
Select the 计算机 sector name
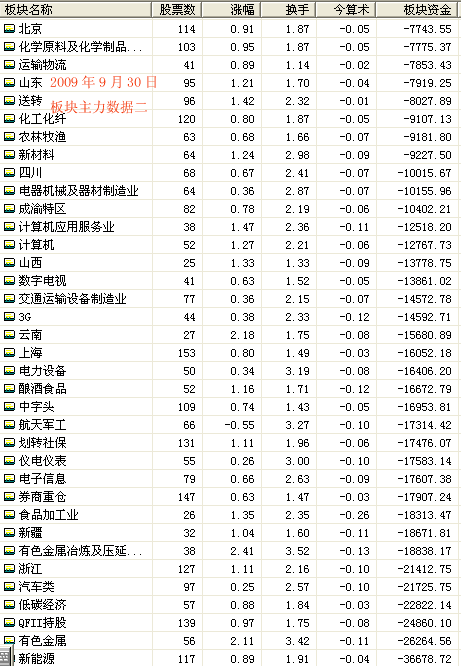pyautogui.click(x=36, y=245)
